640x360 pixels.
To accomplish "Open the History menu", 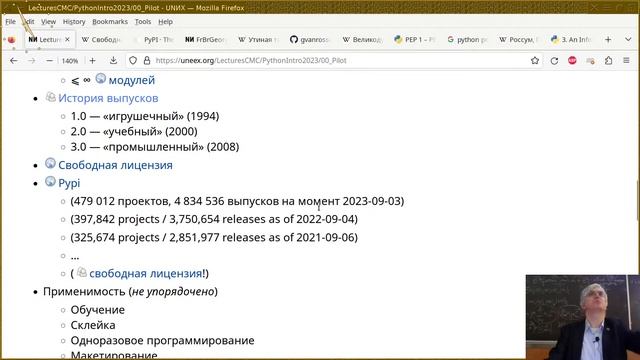I will click(x=74, y=22).
